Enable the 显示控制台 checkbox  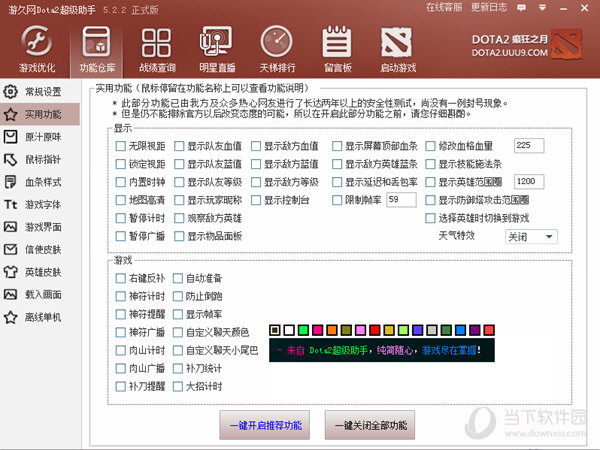[x=256, y=200]
